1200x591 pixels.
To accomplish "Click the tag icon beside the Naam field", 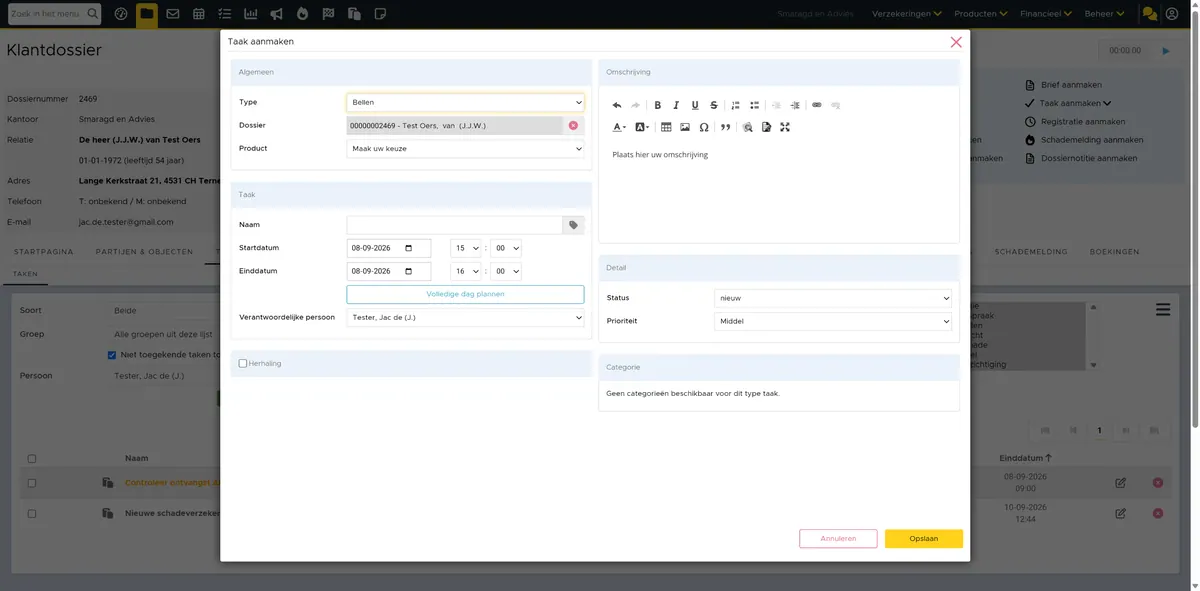I will coord(574,225).
